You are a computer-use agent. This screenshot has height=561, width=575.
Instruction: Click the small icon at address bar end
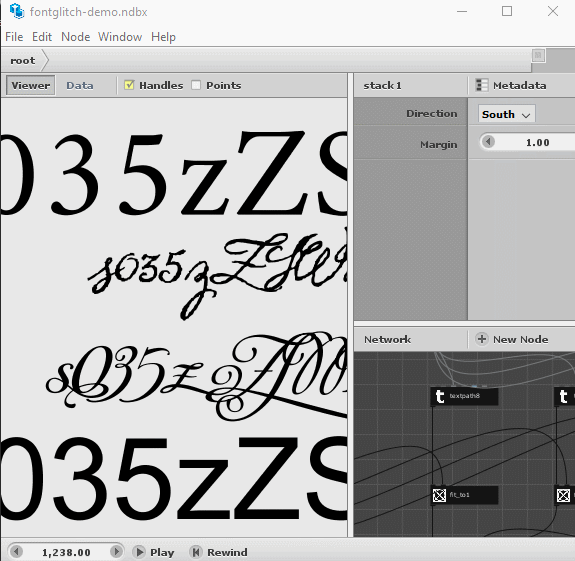coord(538,55)
